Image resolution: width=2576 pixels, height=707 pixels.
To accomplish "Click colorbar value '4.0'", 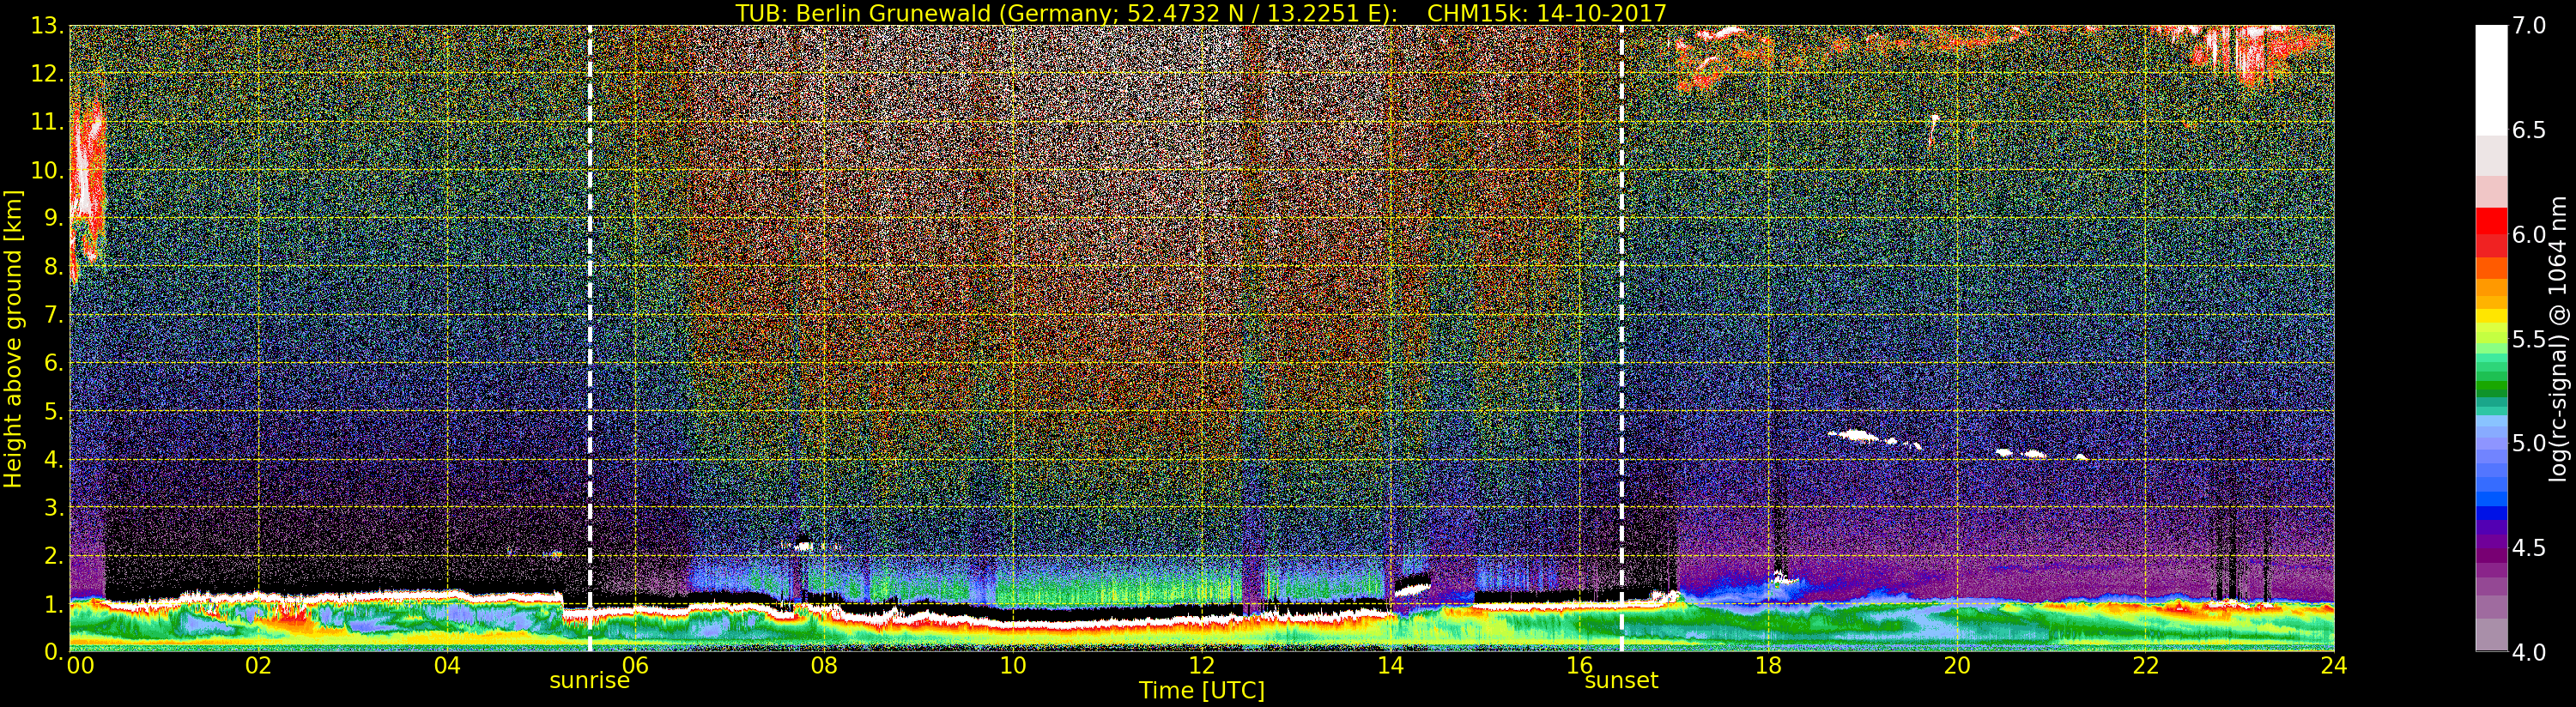I will point(2529,652).
